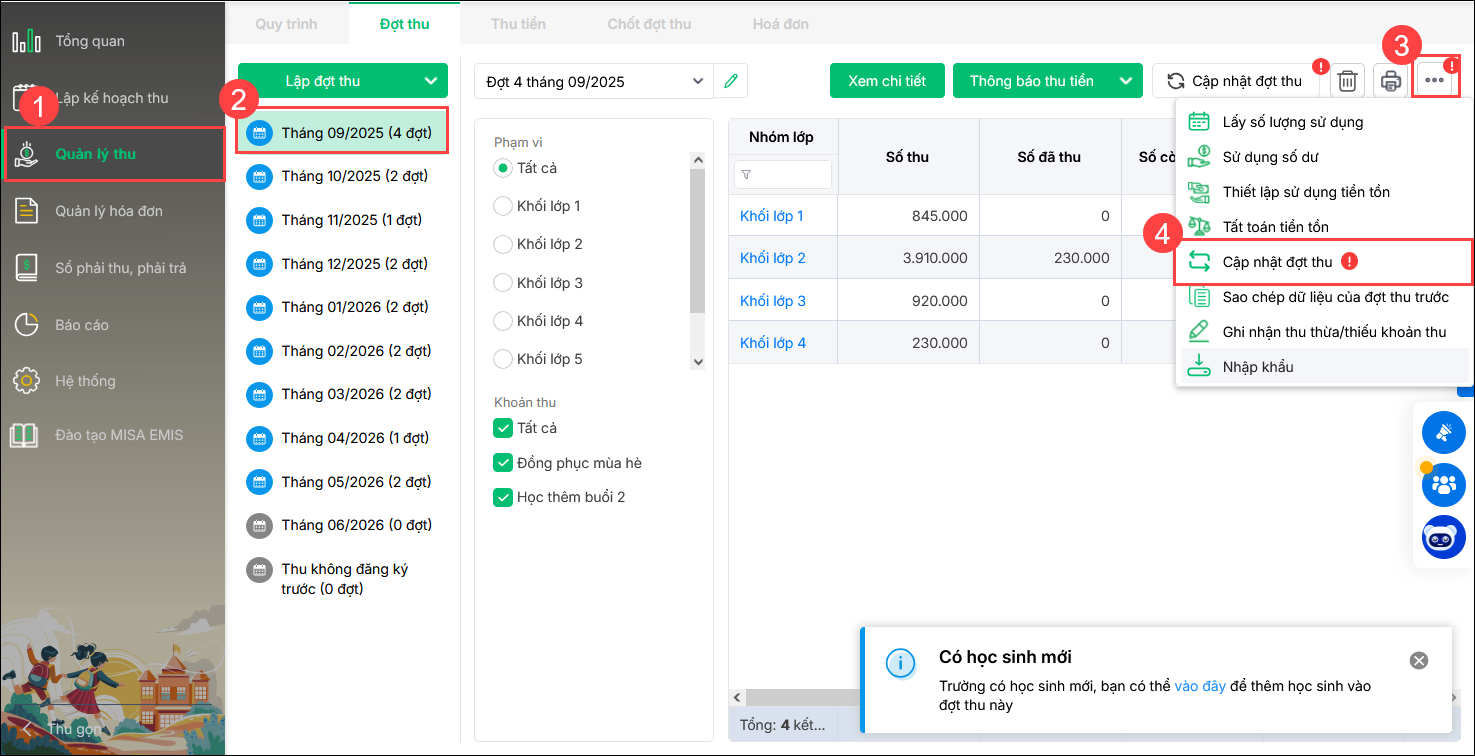Close the new student notification
Screen dimensions: 1475x756
click(x=1418, y=660)
